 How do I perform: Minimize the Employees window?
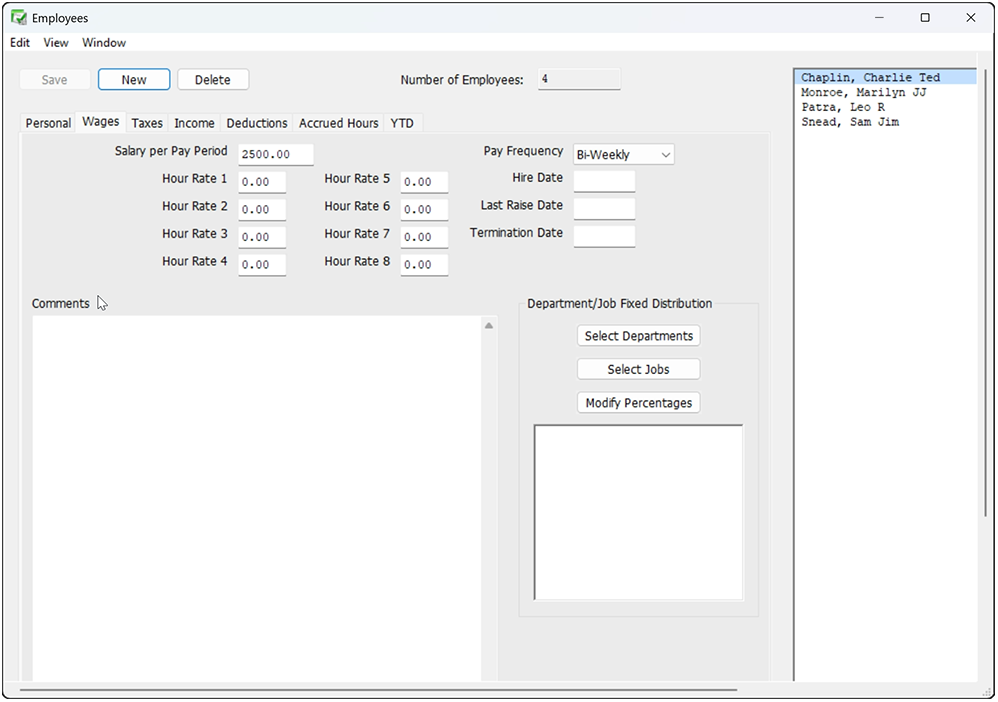pos(880,18)
